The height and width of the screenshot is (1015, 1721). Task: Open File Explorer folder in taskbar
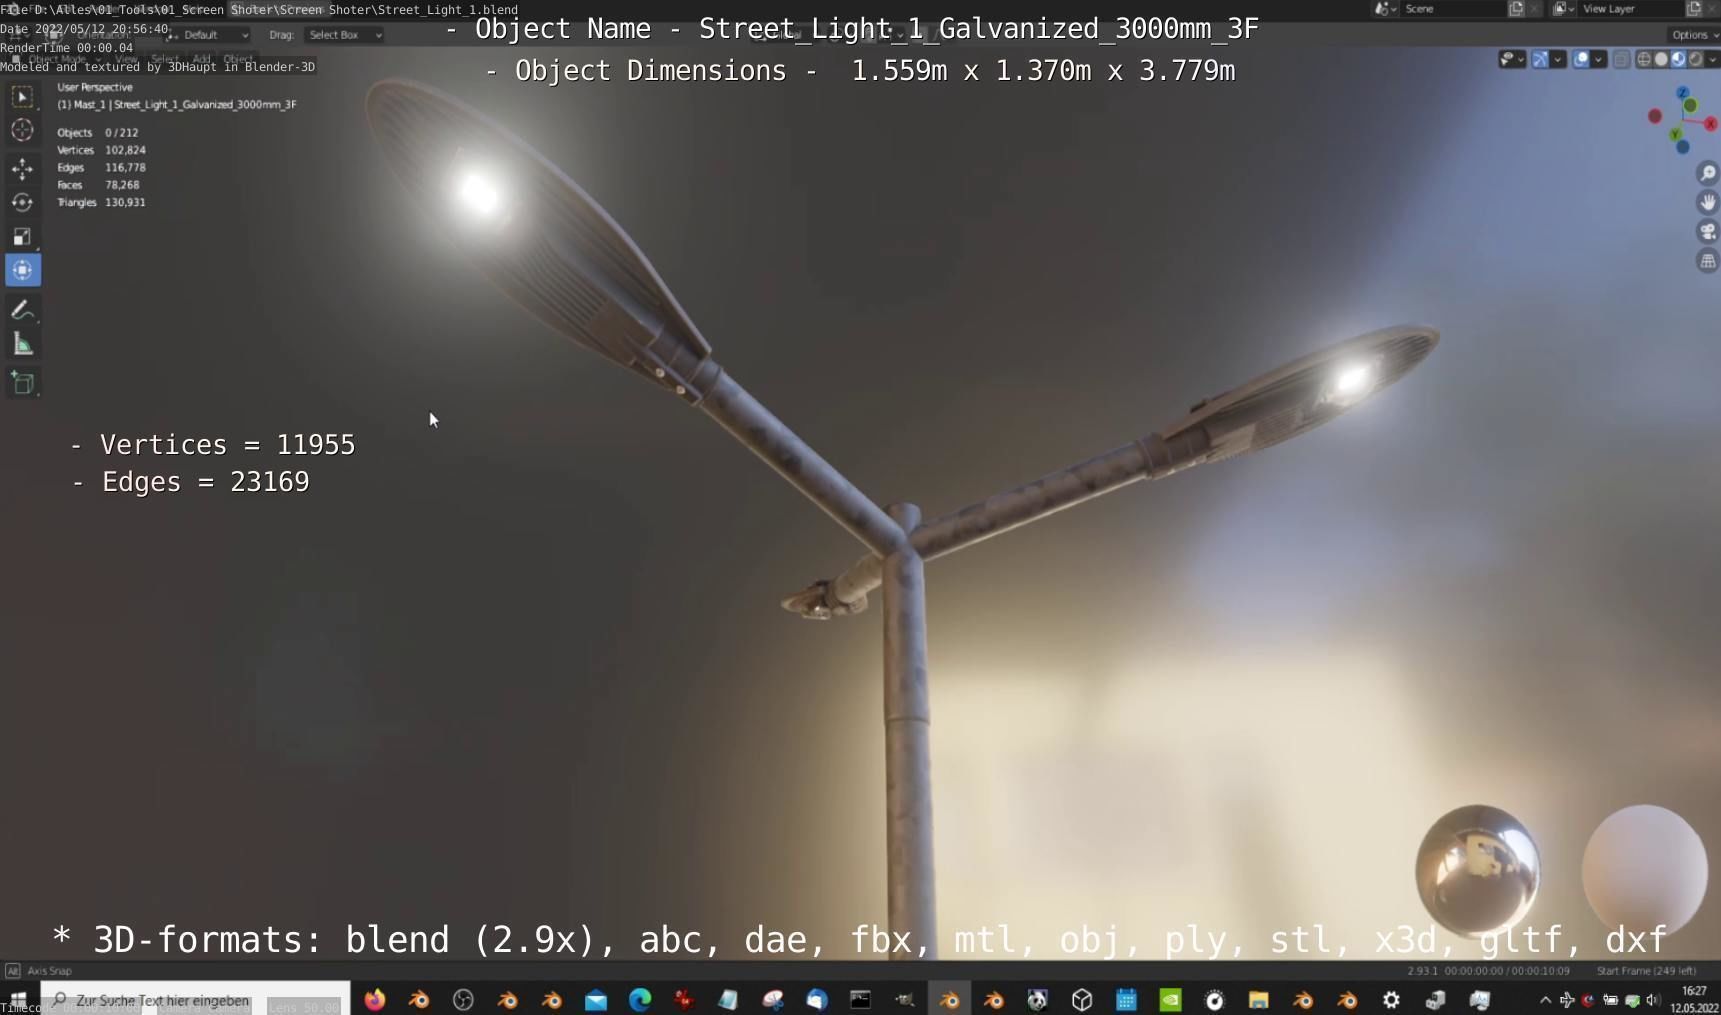point(1258,1000)
